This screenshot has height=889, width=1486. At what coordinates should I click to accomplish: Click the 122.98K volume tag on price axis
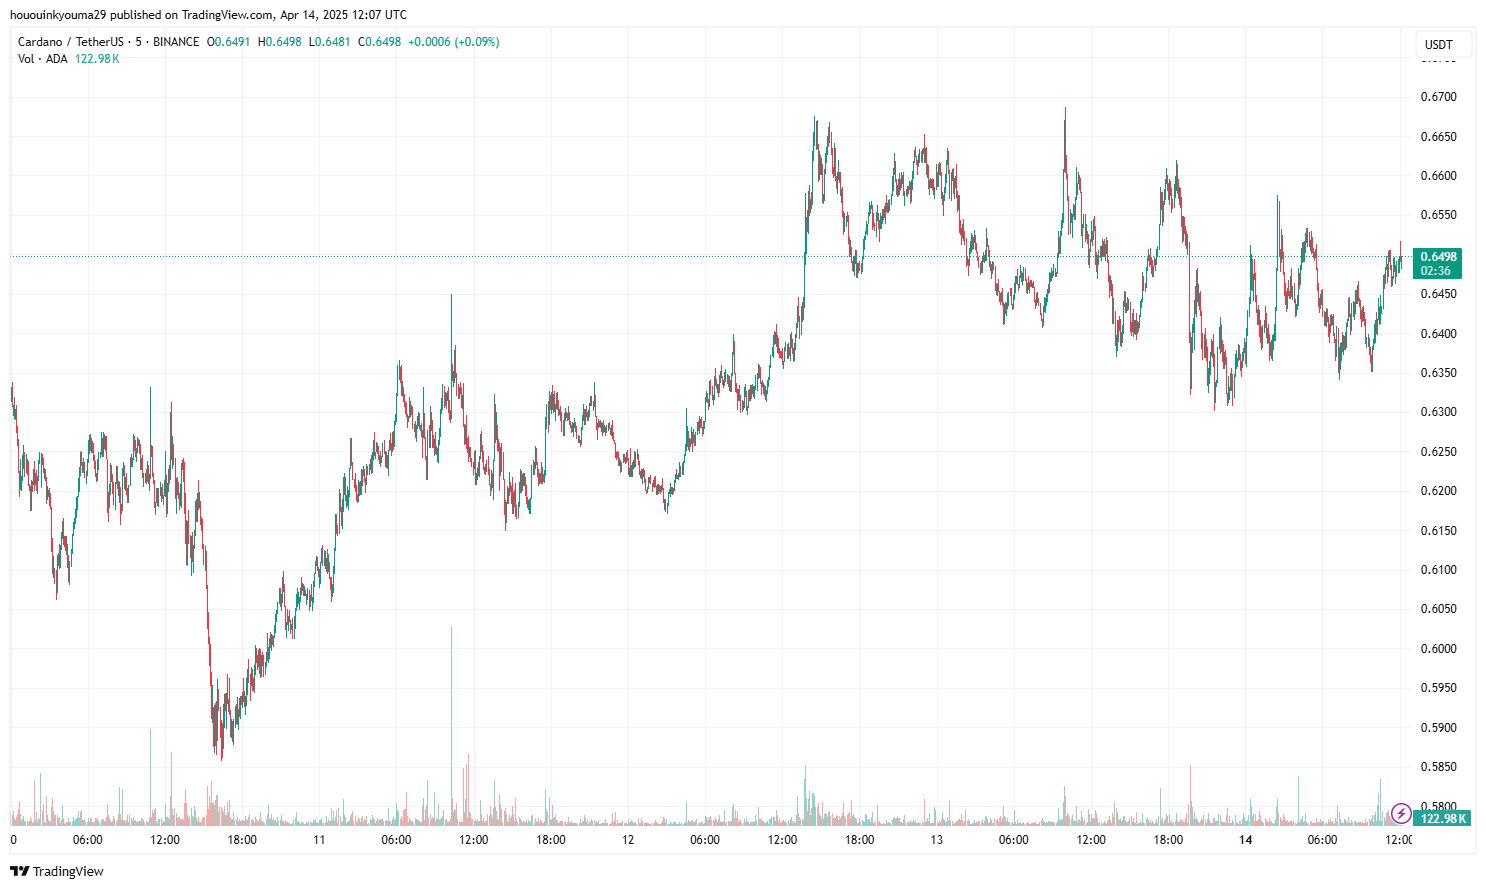tap(1443, 819)
